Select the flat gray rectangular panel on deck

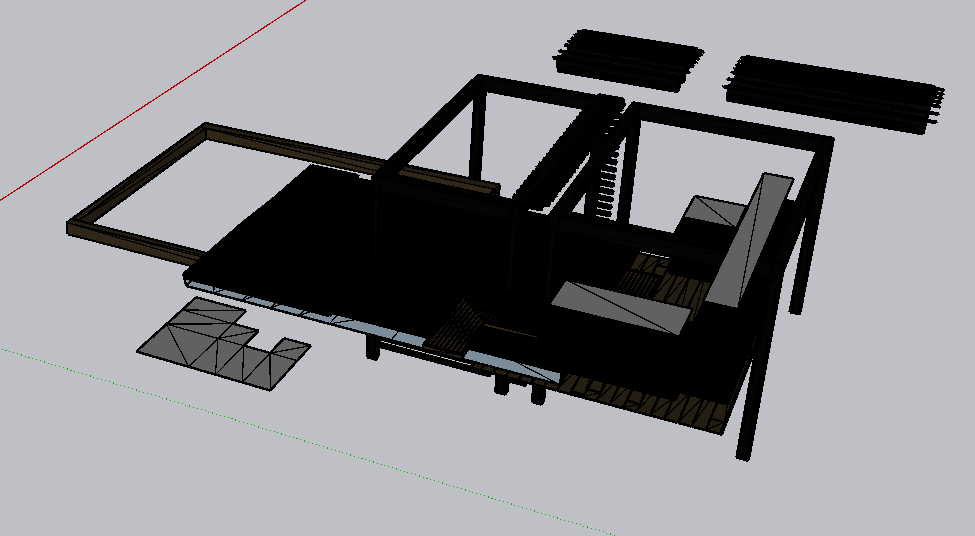click(x=622, y=308)
